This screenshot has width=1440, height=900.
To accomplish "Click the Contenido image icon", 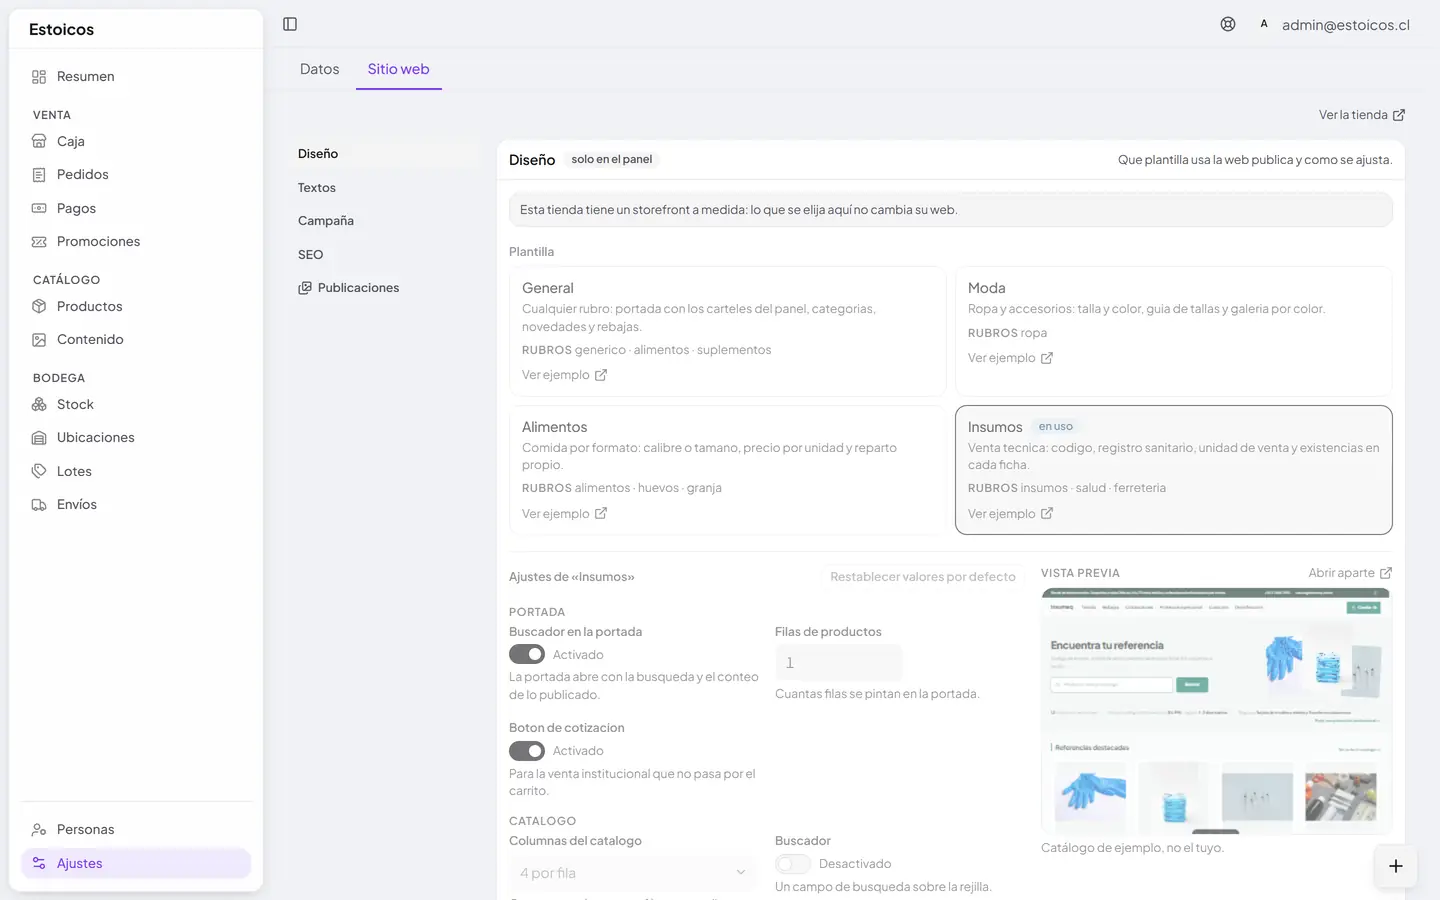I will pyautogui.click(x=39, y=340).
